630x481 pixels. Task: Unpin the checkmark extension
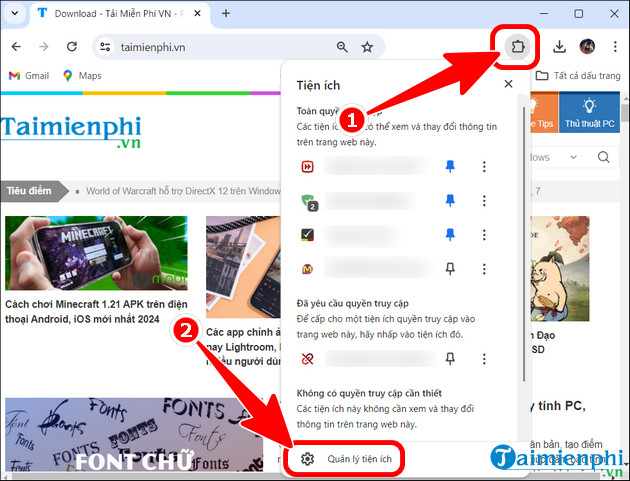coord(450,234)
